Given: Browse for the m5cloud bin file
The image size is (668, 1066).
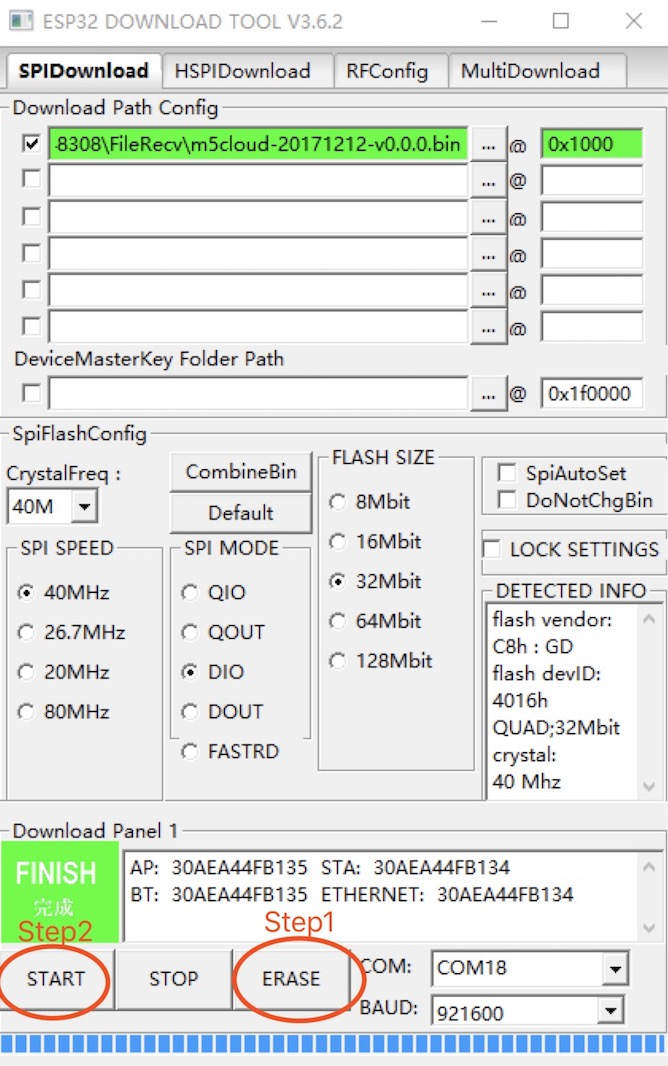Looking at the screenshot, I should click(x=488, y=145).
